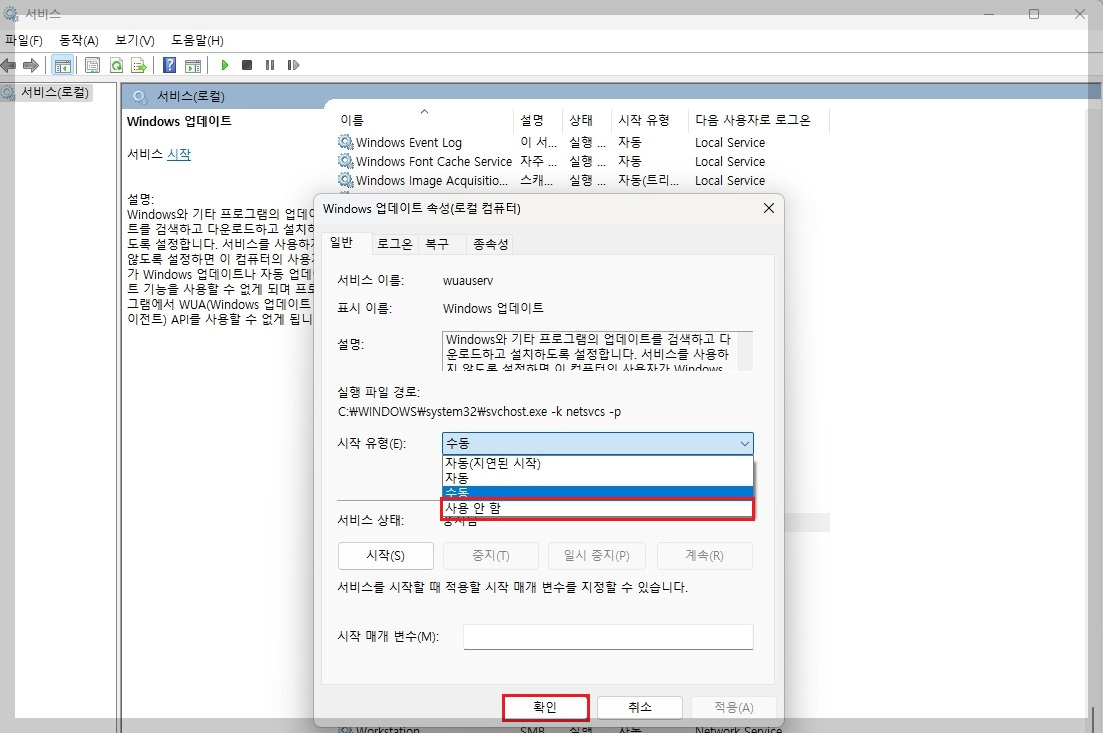Click the 확인 button

[546, 708]
